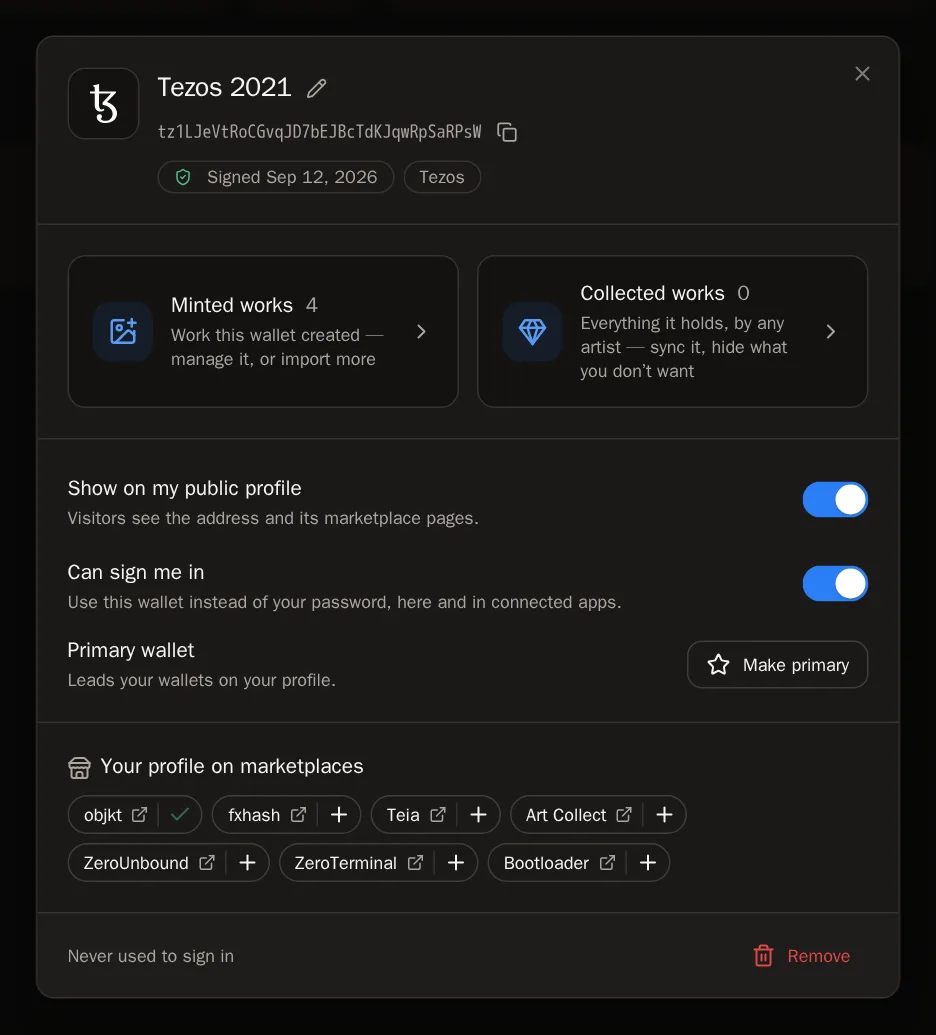Click the Make primary button
The image size is (936, 1035).
click(x=778, y=665)
